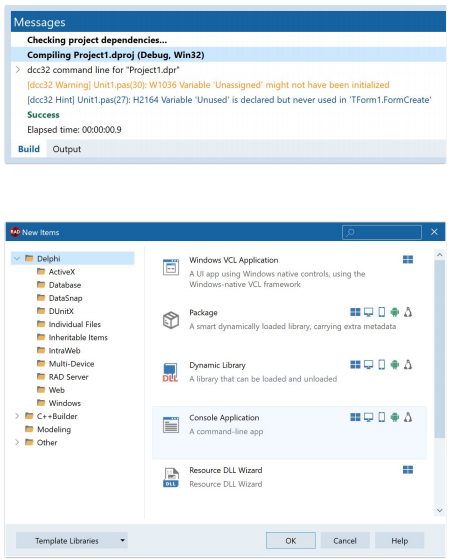452x560 pixels.
Task: Expand the dcc32 command line message
Action: tap(18, 70)
